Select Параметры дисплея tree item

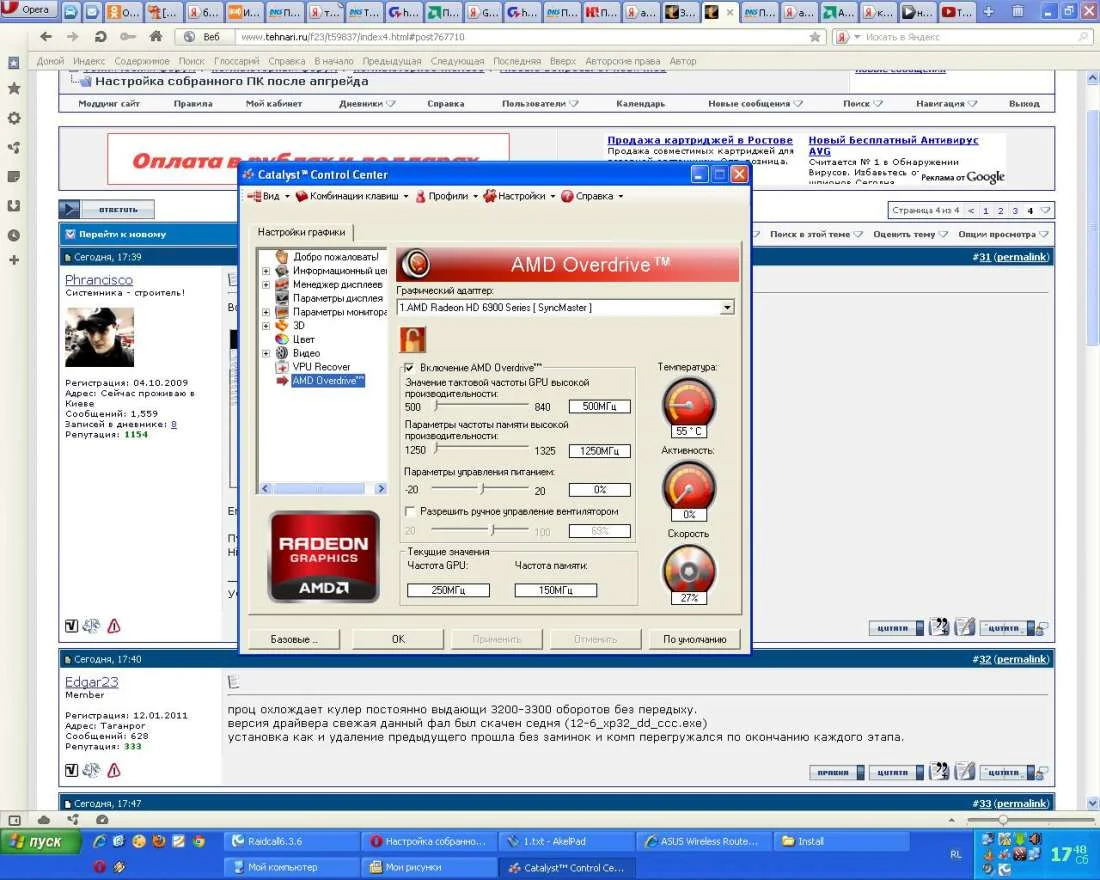coord(337,298)
